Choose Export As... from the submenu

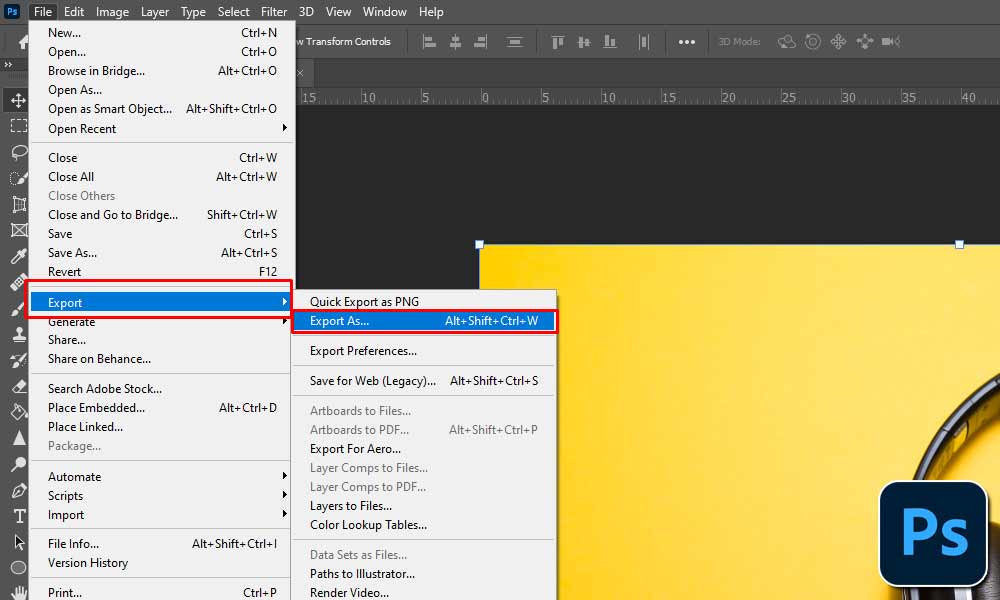tap(424, 321)
